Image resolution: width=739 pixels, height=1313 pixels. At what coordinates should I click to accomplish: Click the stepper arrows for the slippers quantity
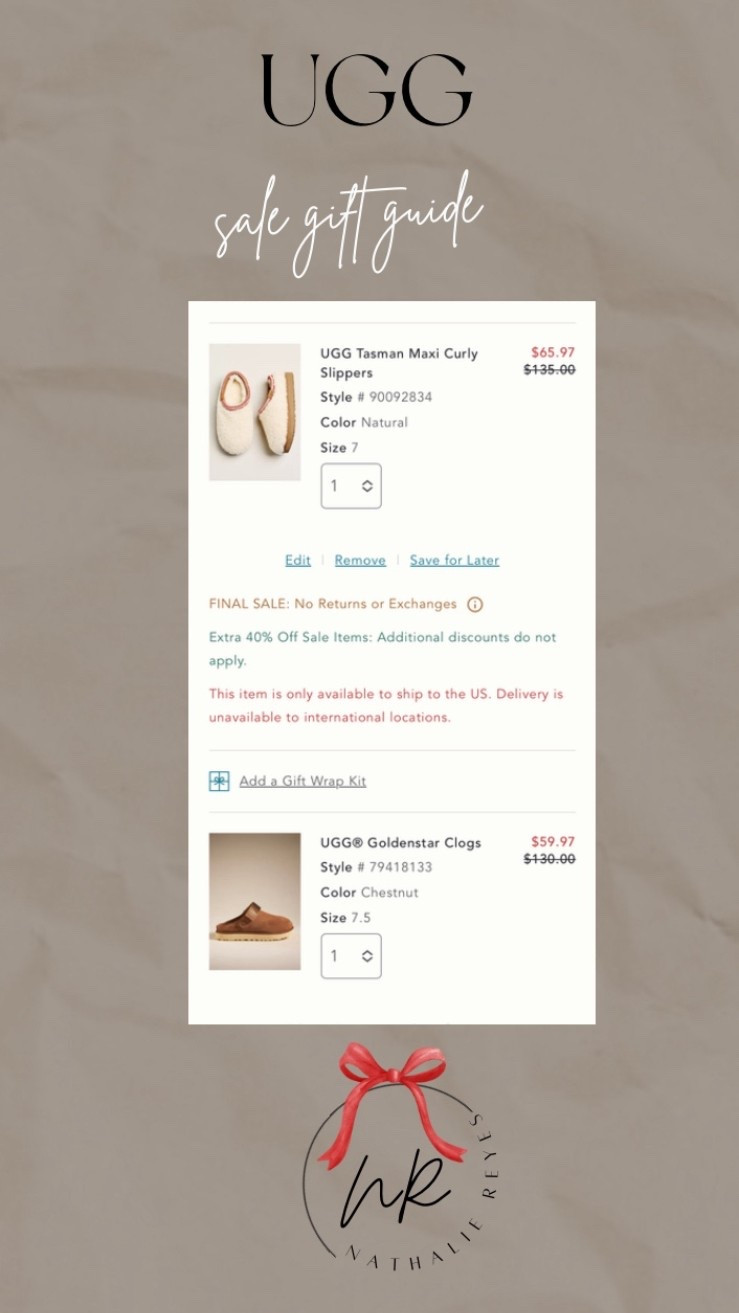point(366,486)
